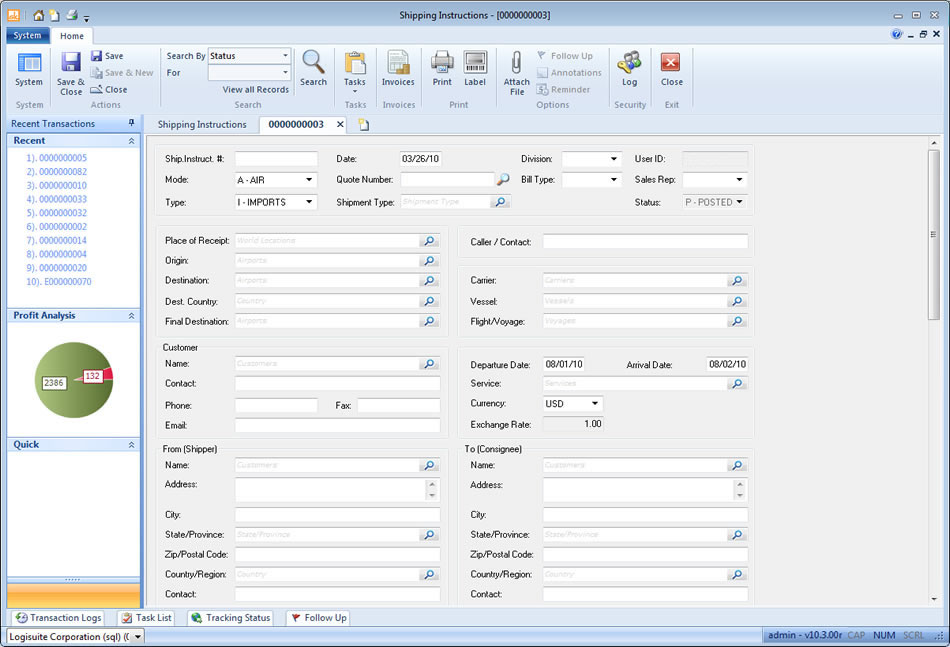Click the Search magnifier ribbon icon

click(313, 64)
